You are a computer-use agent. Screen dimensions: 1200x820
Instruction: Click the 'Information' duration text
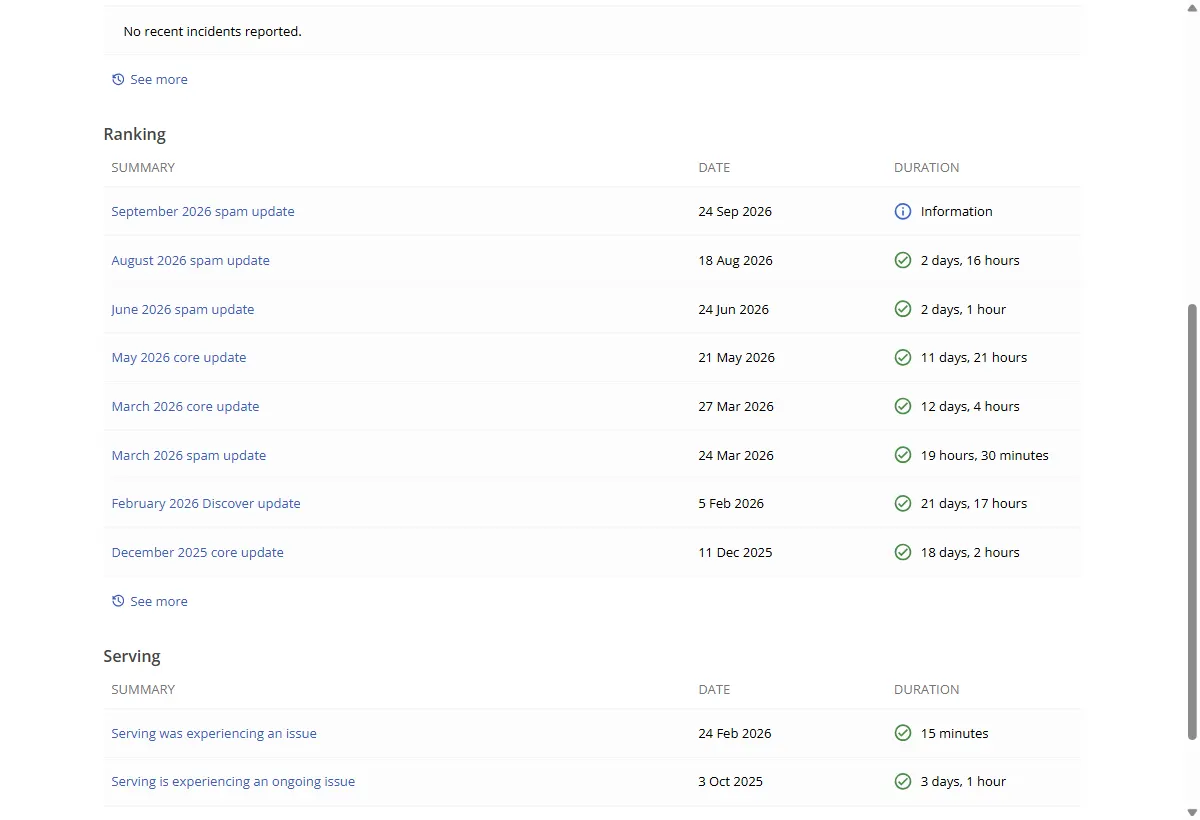click(x=957, y=211)
